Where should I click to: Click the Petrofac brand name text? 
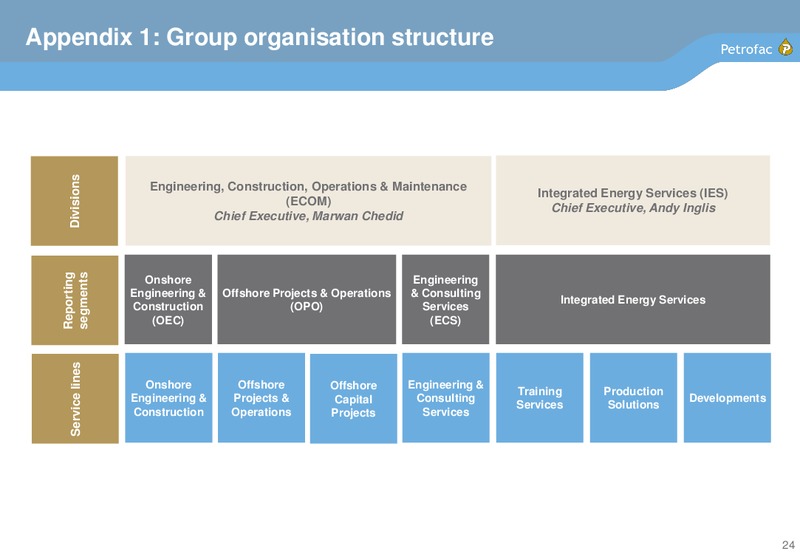pyautogui.click(x=746, y=49)
